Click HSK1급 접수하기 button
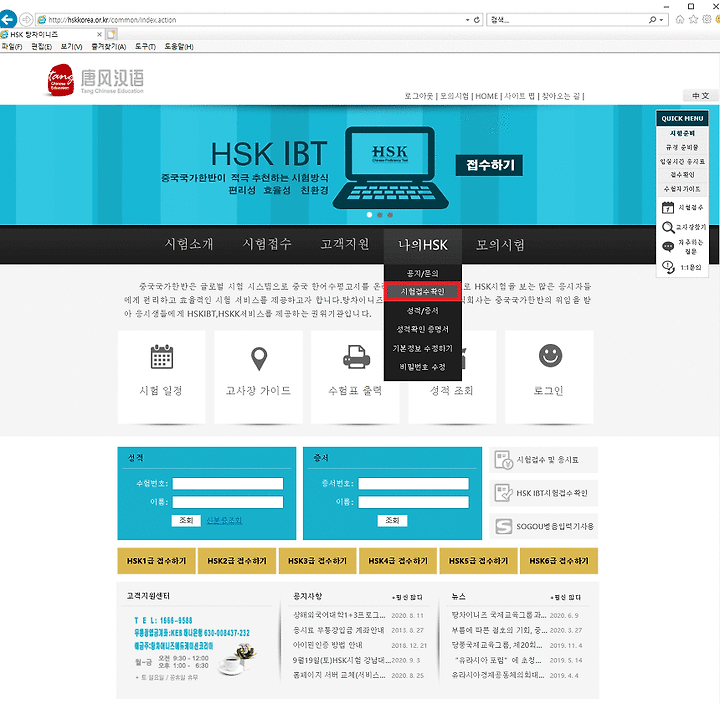The width and height of the screenshot is (720, 704). [157, 561]
